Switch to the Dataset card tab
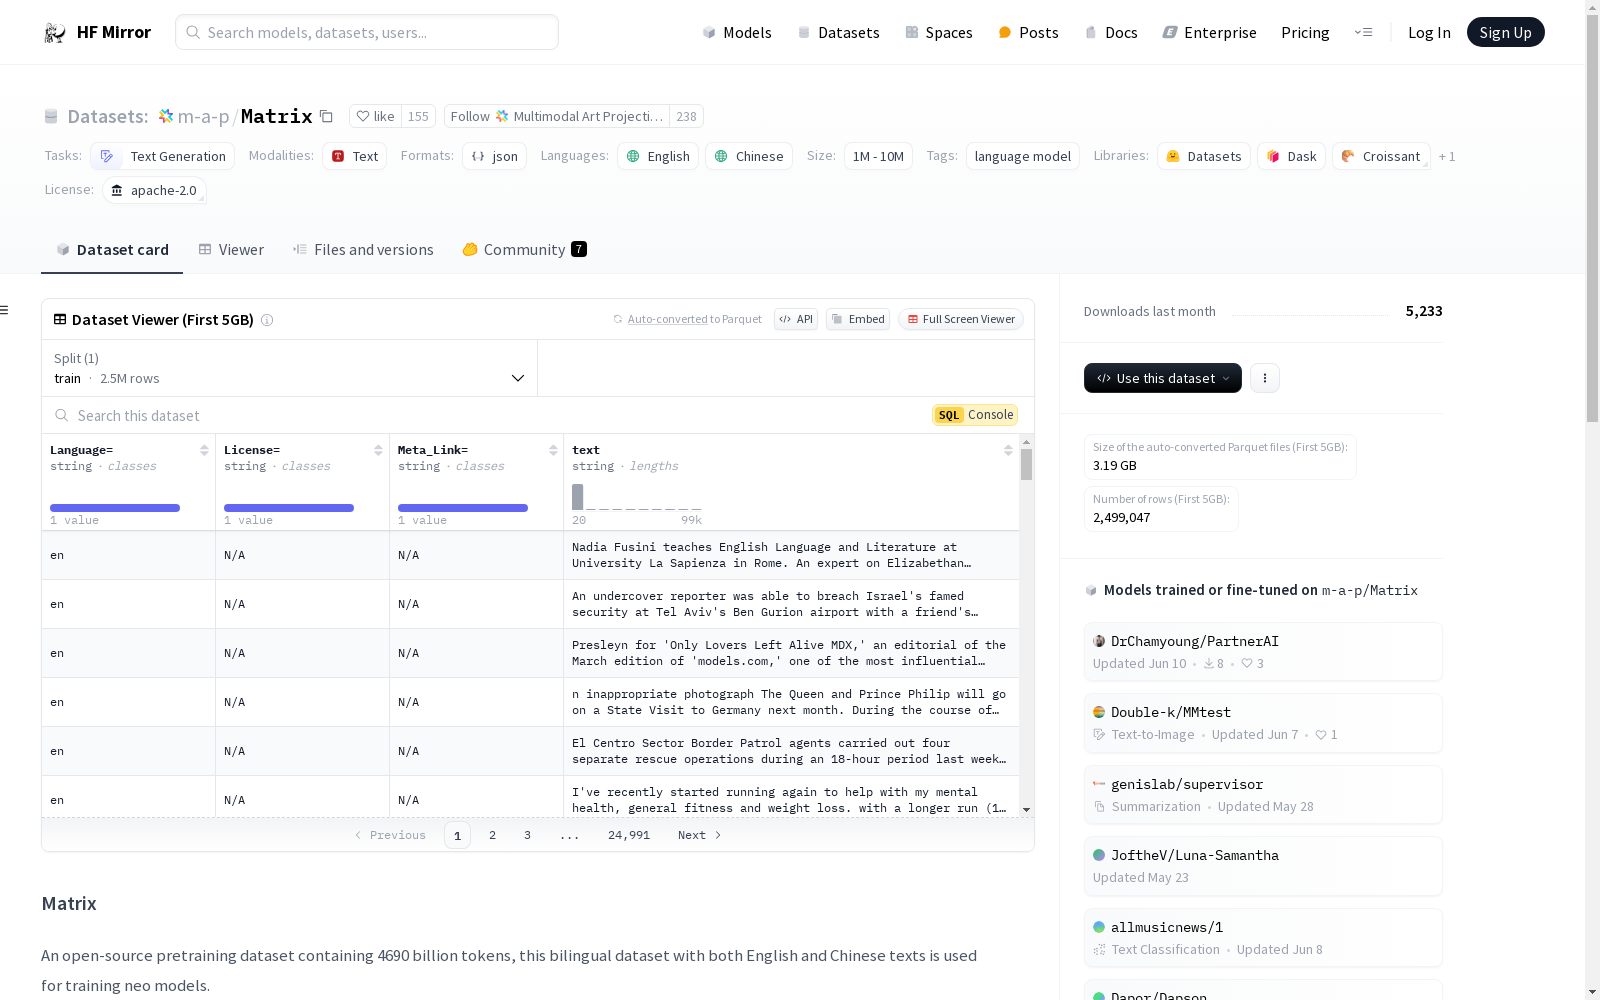This screenshot has height=1000, width=1600. point(112,250)
